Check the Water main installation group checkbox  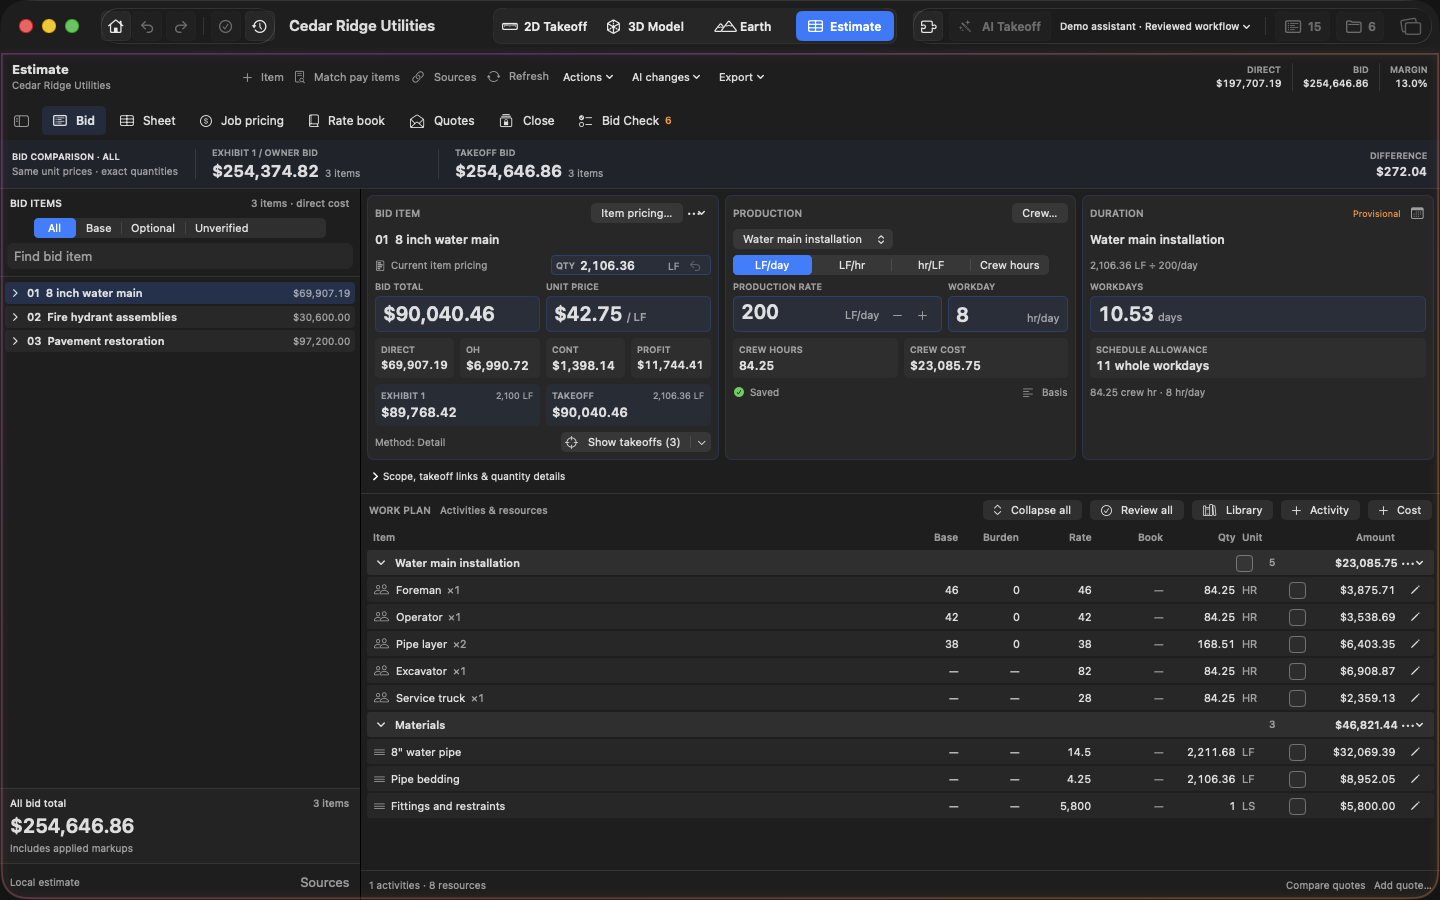click(x=1244, y=563)
